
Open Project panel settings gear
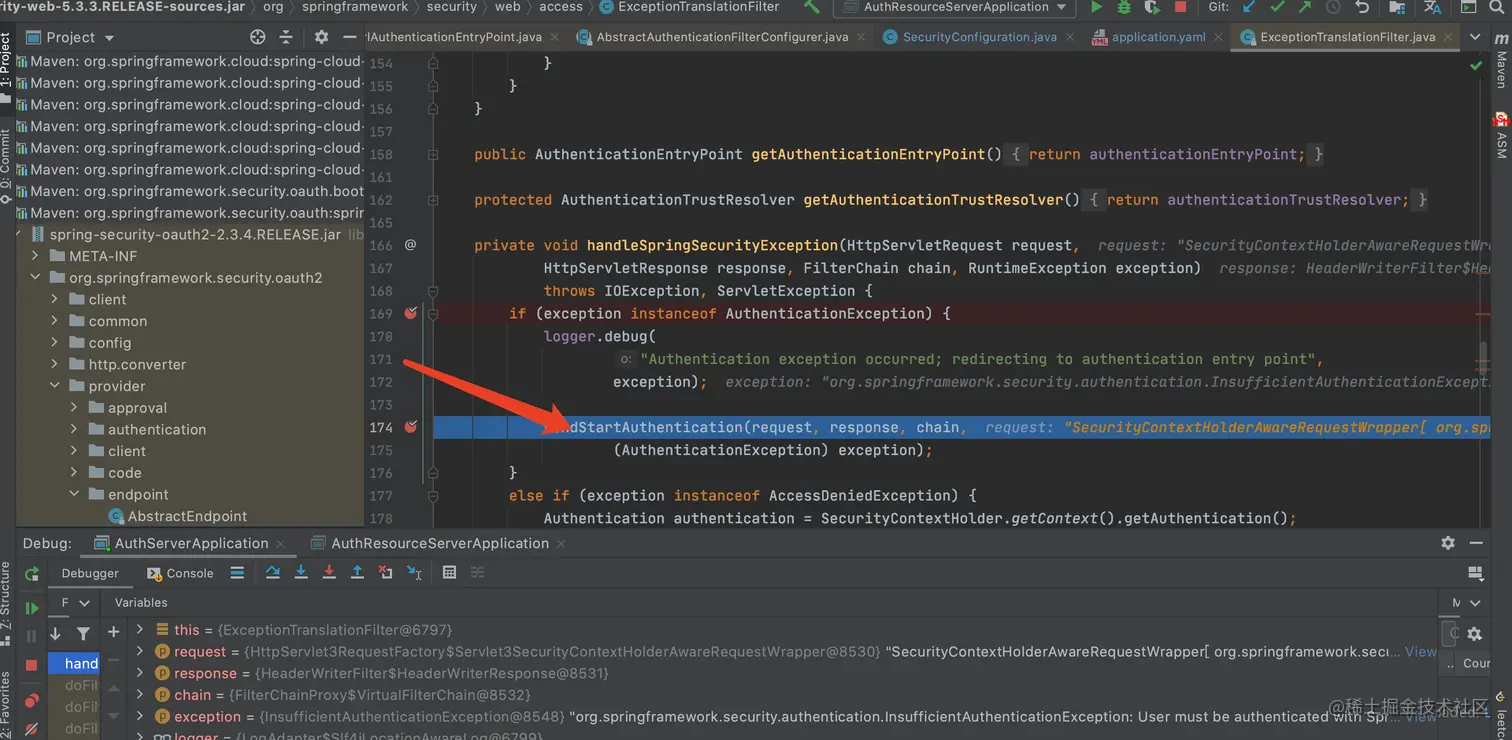(321, 37)
